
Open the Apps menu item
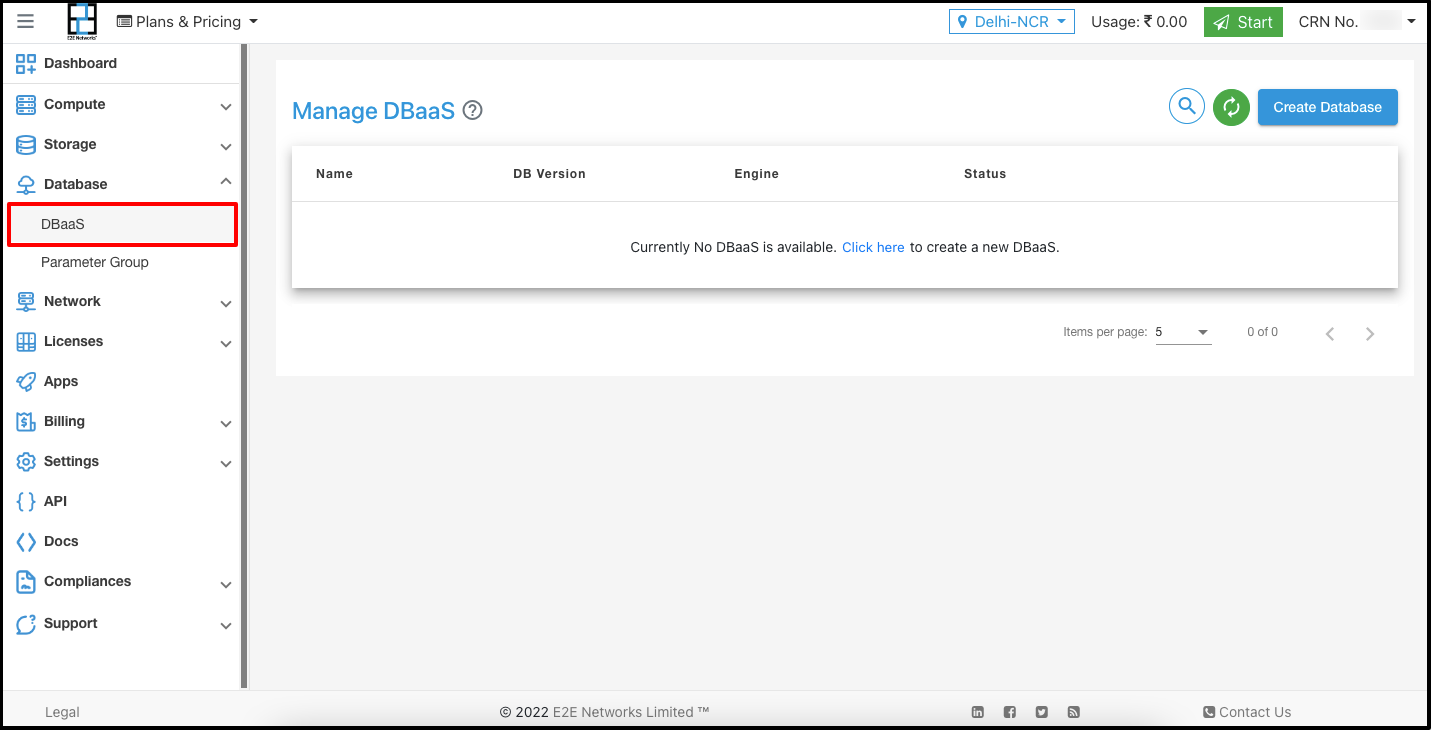(x=61, y=381)
